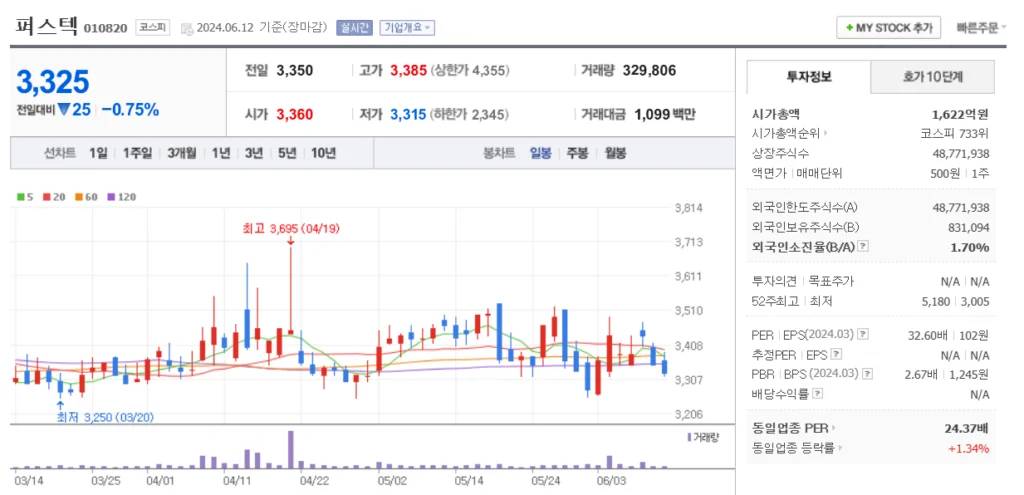Select the 일봉 daily candle chart
This screenshot has width=1024, height=495.
pos(540,153)
